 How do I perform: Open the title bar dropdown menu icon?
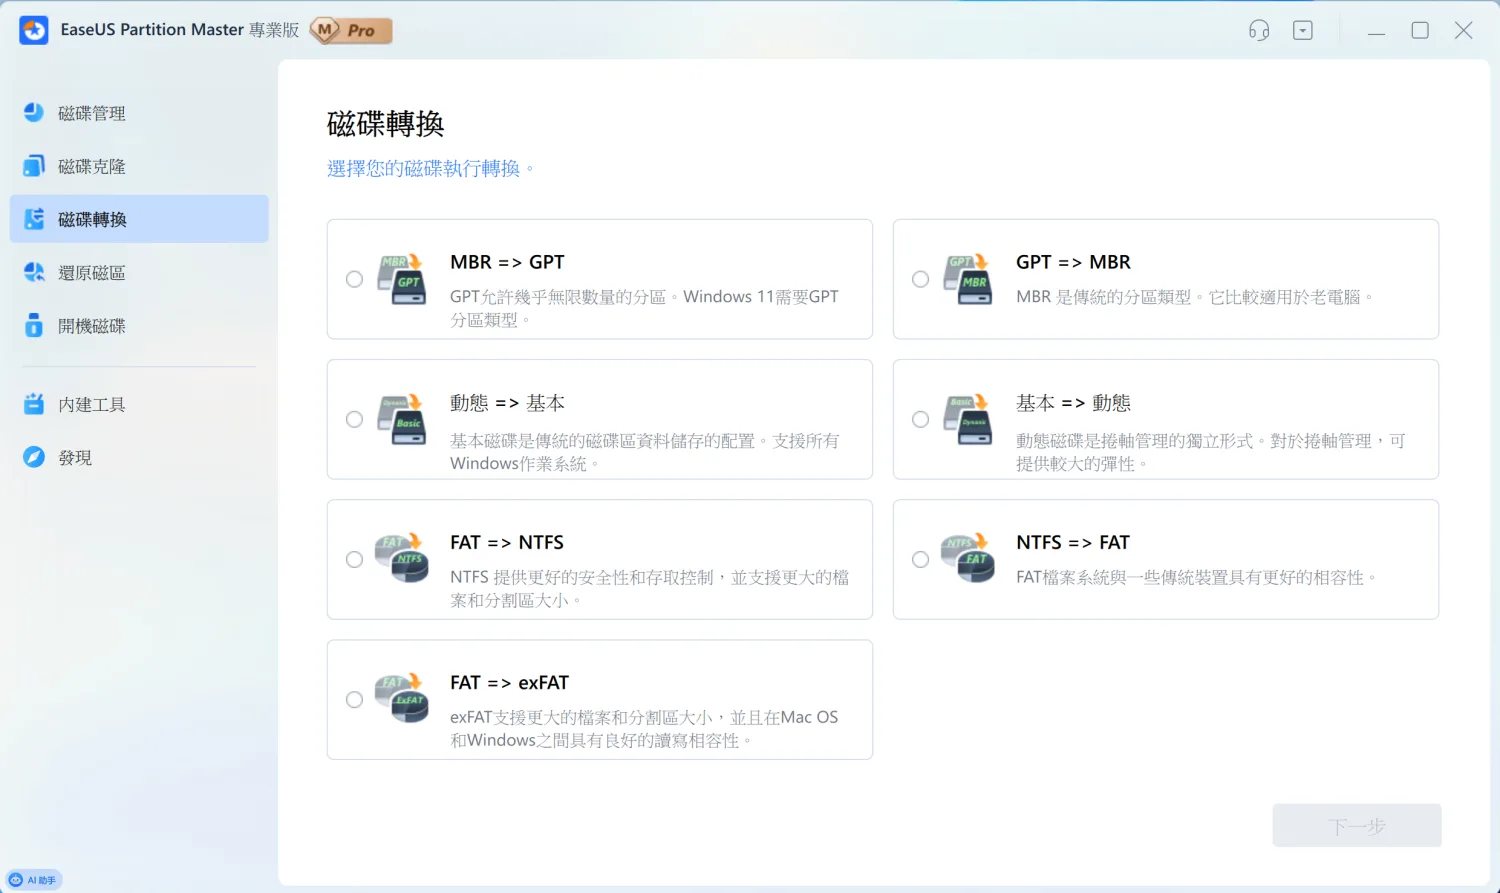pos(1303,30)
